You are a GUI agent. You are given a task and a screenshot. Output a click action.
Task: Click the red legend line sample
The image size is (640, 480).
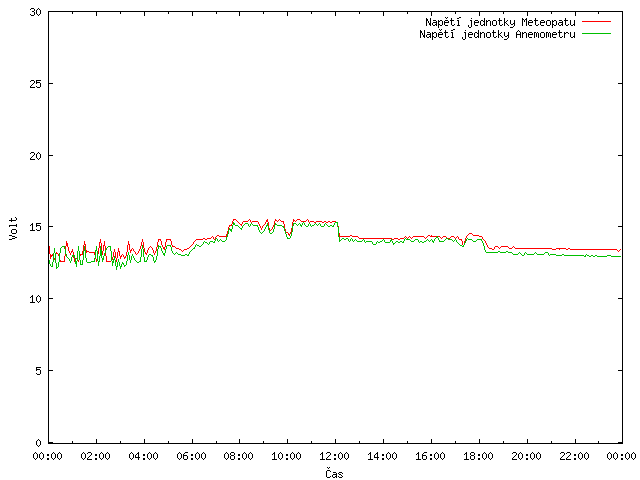click(596, 22)
